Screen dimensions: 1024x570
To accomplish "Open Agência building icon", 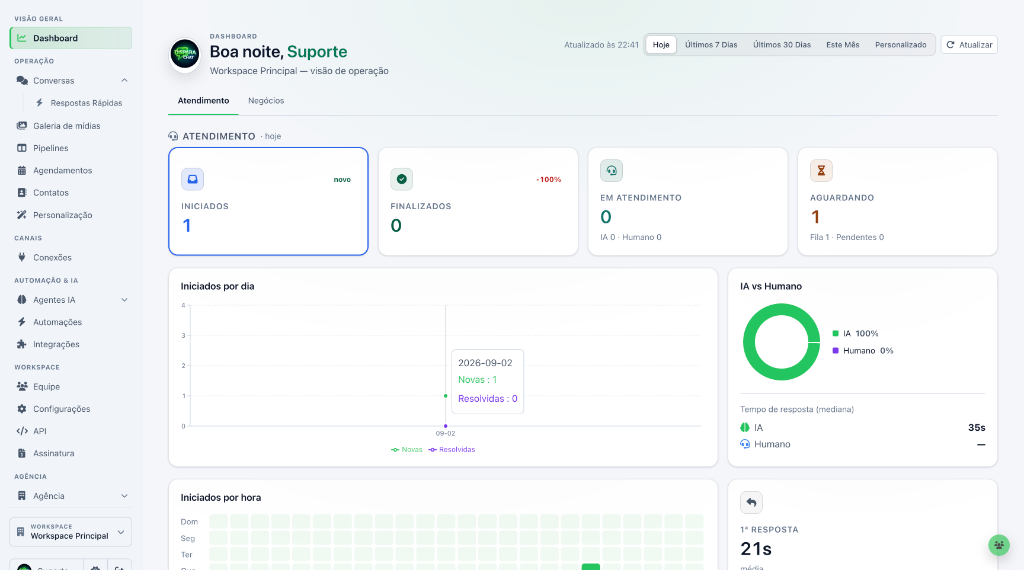I will (x=22, y=496).
